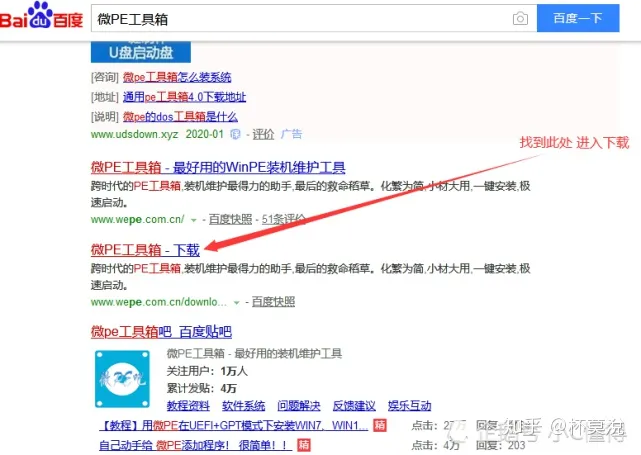641x455 pixels.
Task: Click the 回复: 203 stat text
Action: coord(500,445)
